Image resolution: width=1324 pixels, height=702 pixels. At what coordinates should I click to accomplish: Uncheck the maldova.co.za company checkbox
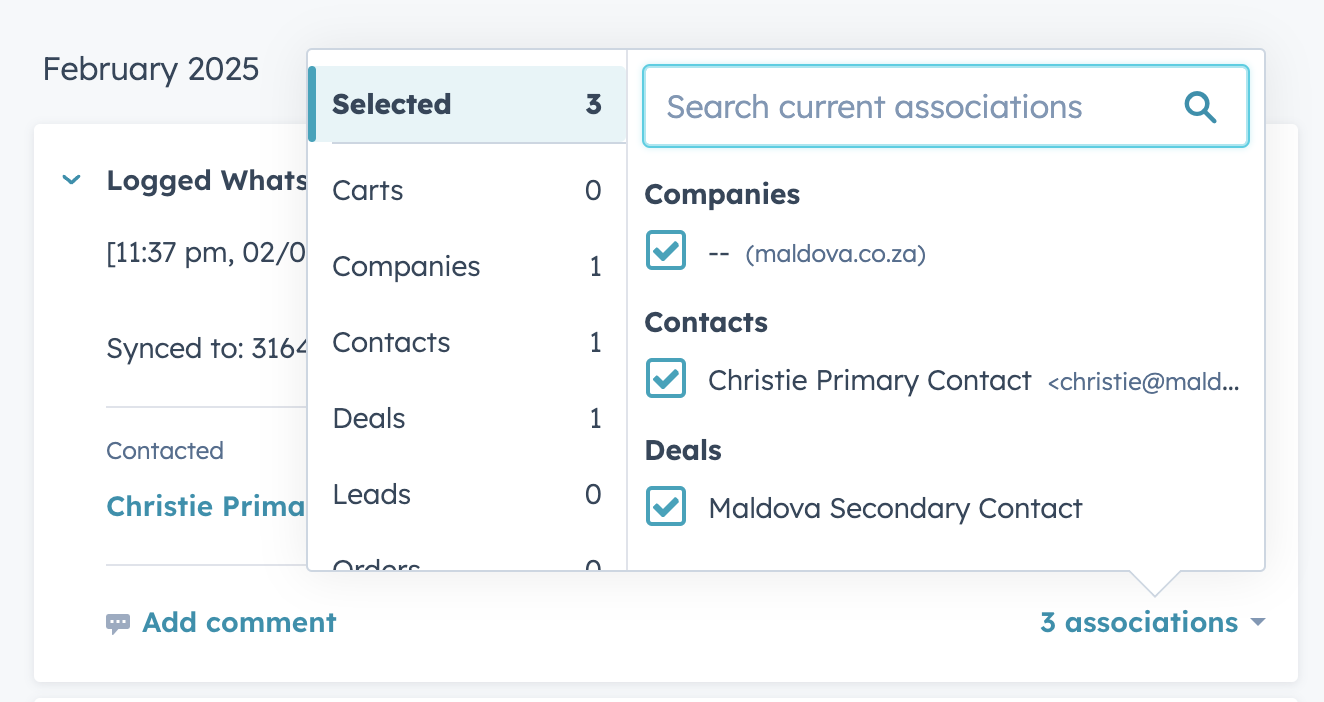coord(666,250)
